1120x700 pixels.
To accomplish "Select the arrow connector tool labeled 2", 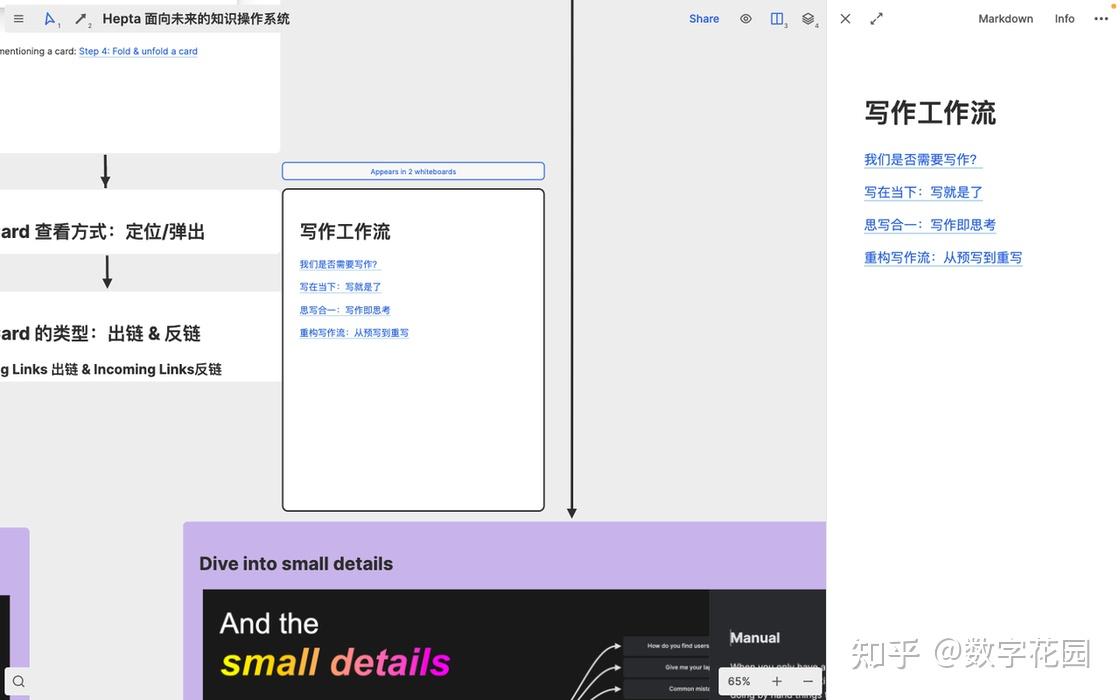I will 79,17.
